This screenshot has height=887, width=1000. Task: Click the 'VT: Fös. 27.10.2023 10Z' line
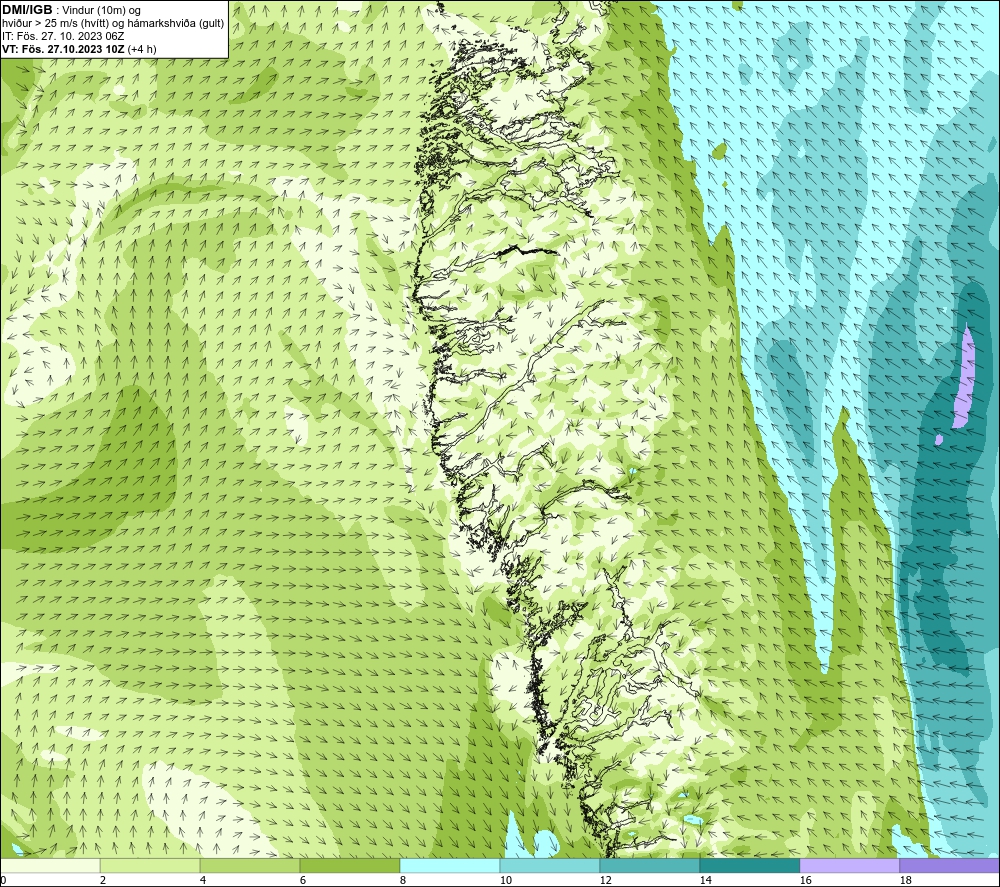79,48
